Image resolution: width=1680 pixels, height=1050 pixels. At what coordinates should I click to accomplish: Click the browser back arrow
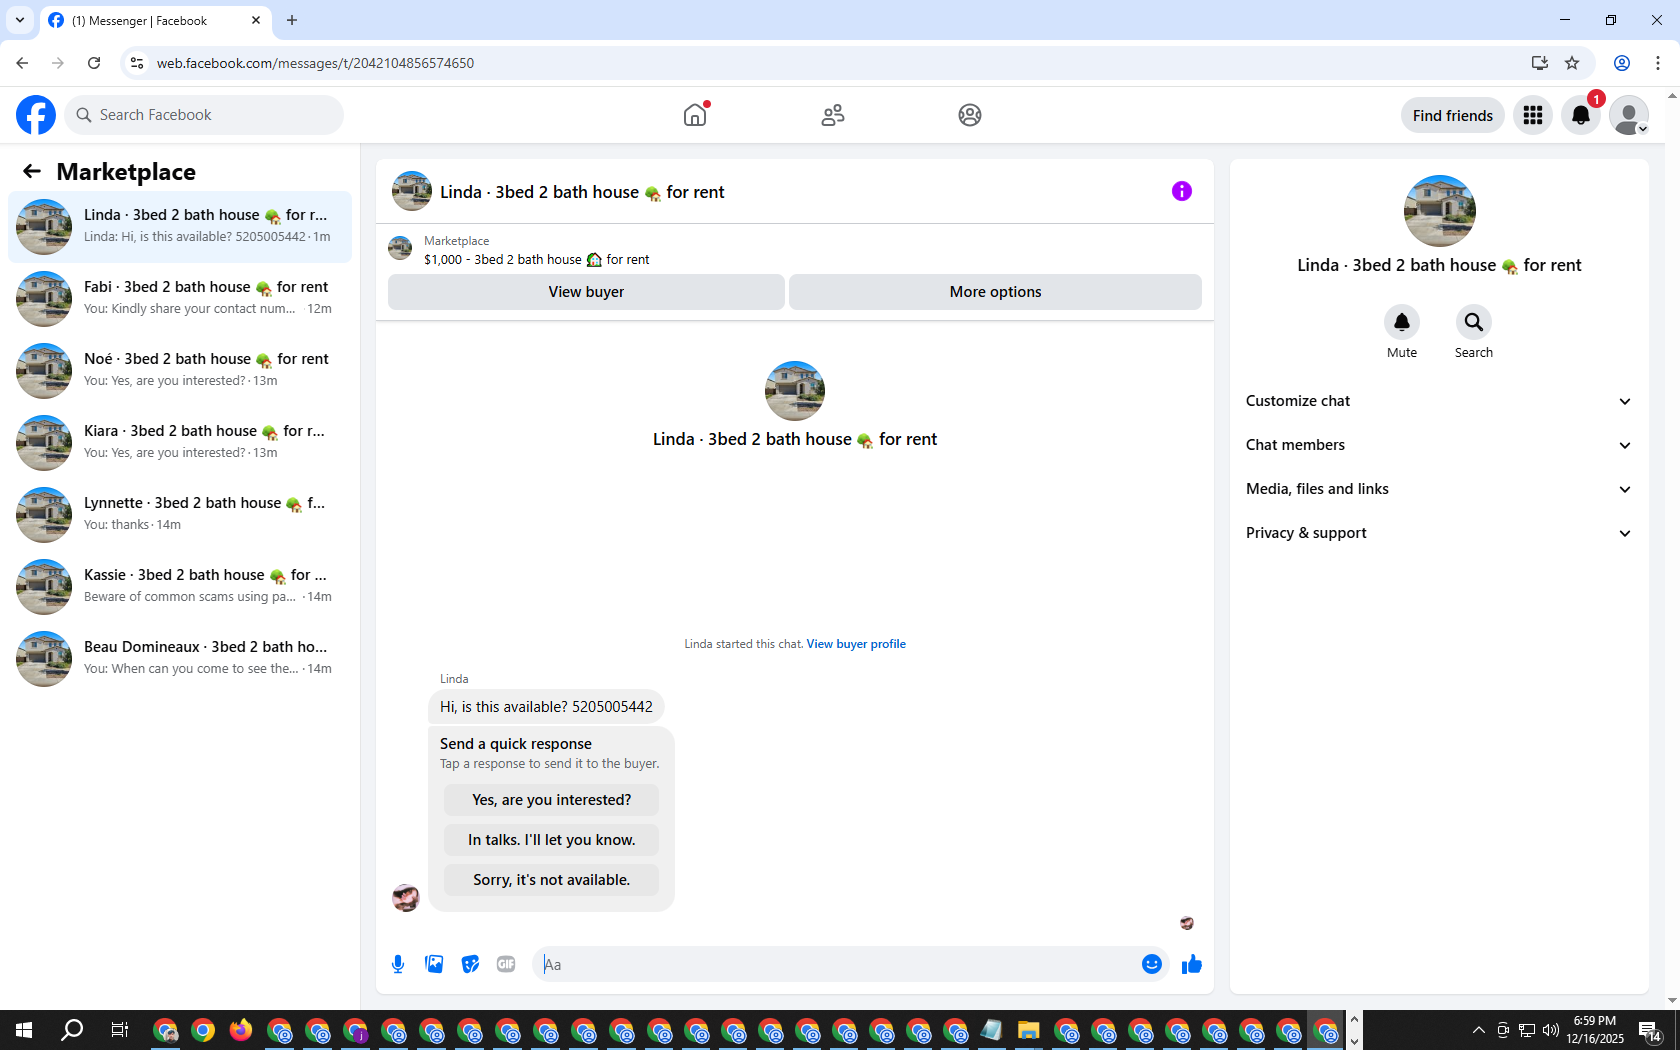[22, 63]
